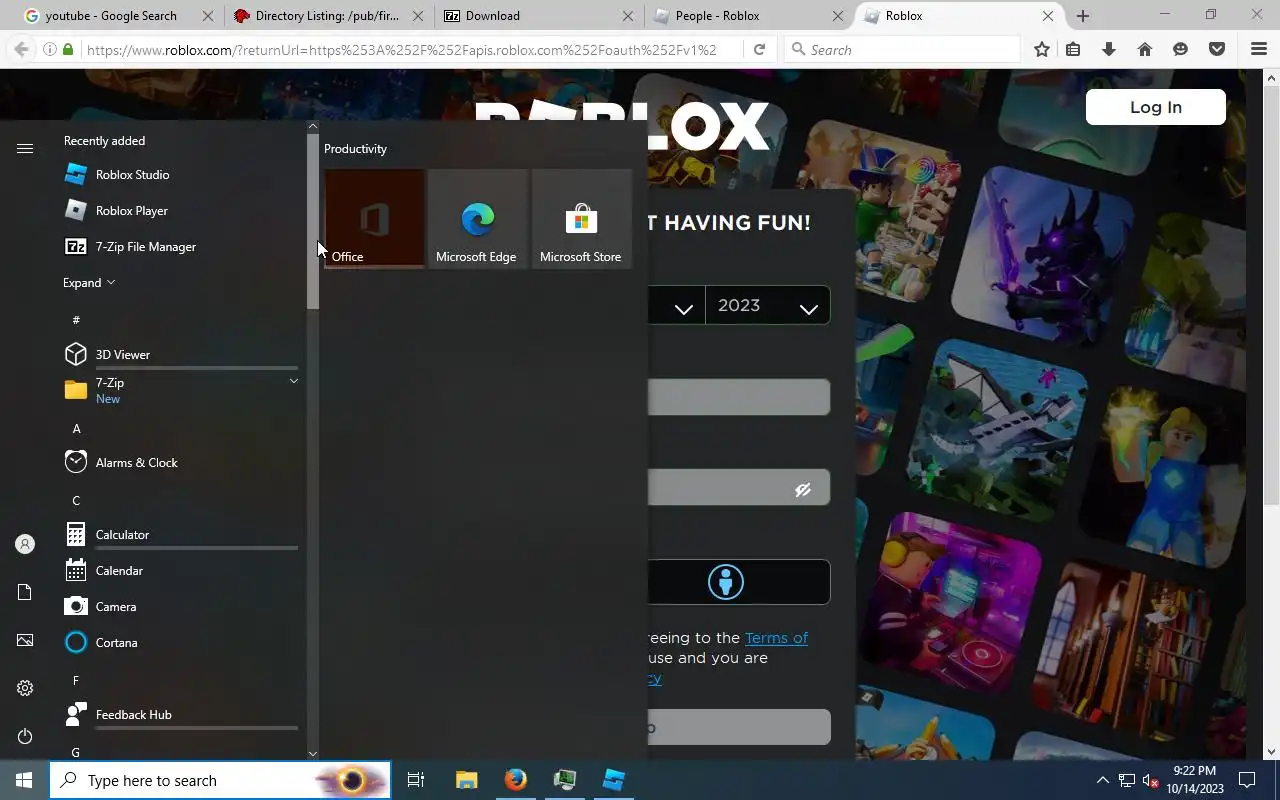Click the Productivity group header

(x=355, y=149)
